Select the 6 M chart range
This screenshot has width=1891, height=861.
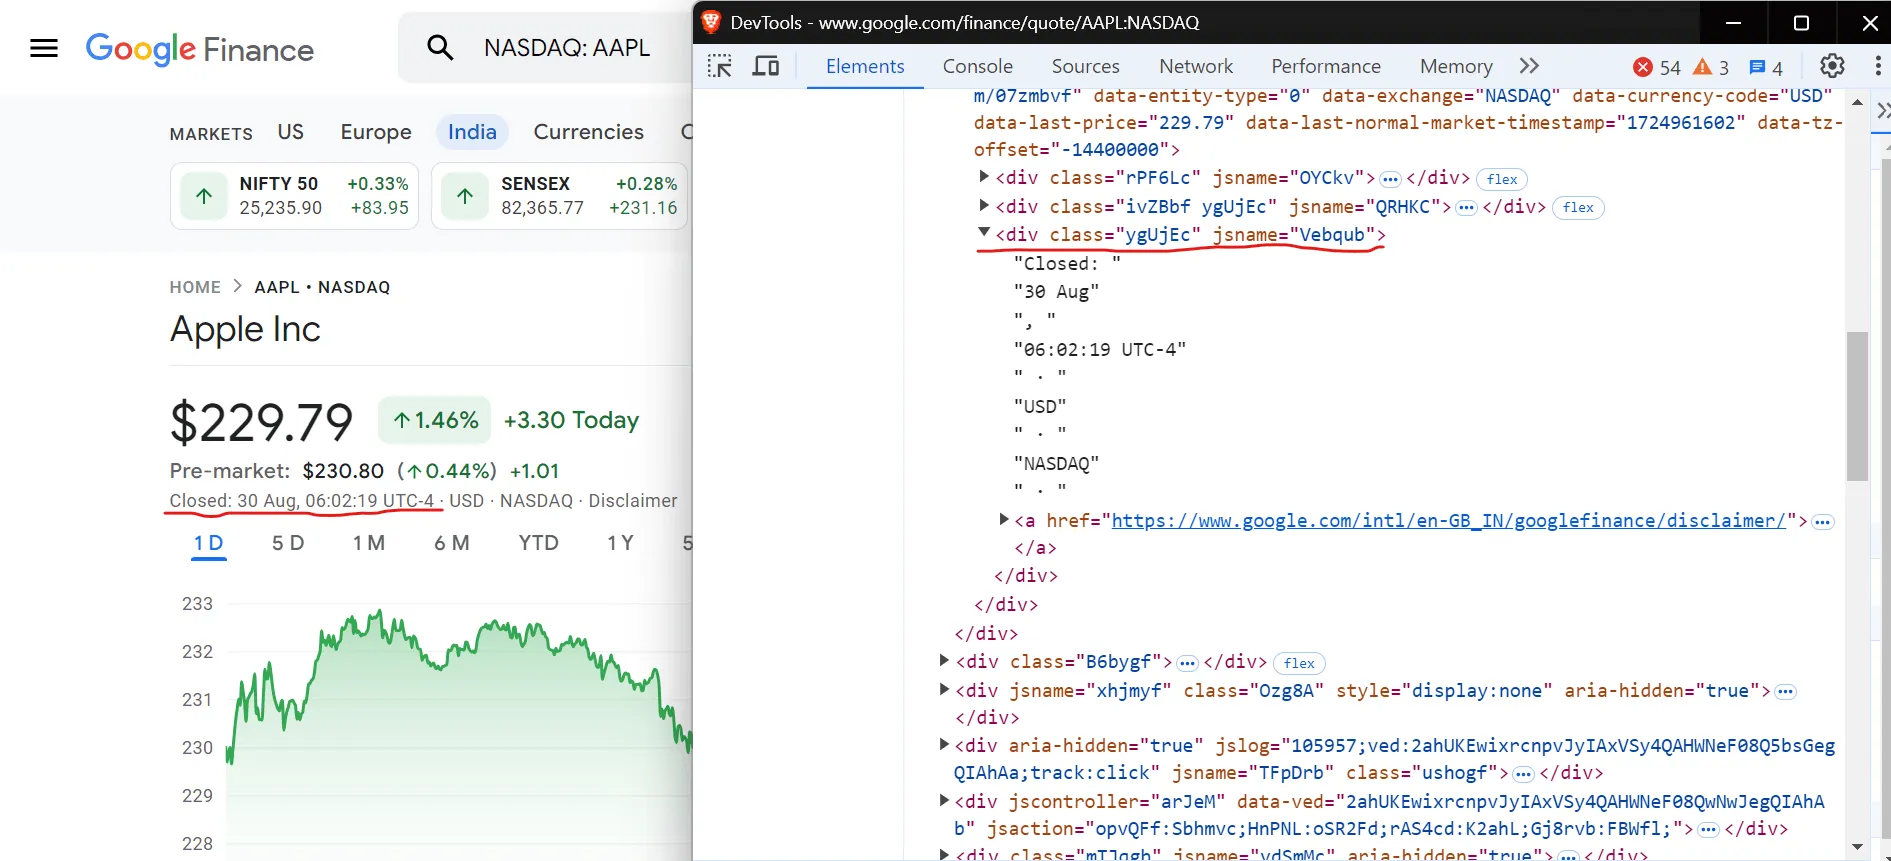(452, 543)
